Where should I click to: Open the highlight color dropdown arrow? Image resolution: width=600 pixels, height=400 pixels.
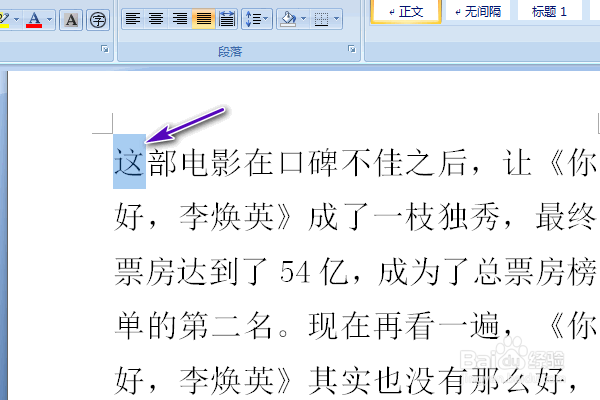coord(16,19)
